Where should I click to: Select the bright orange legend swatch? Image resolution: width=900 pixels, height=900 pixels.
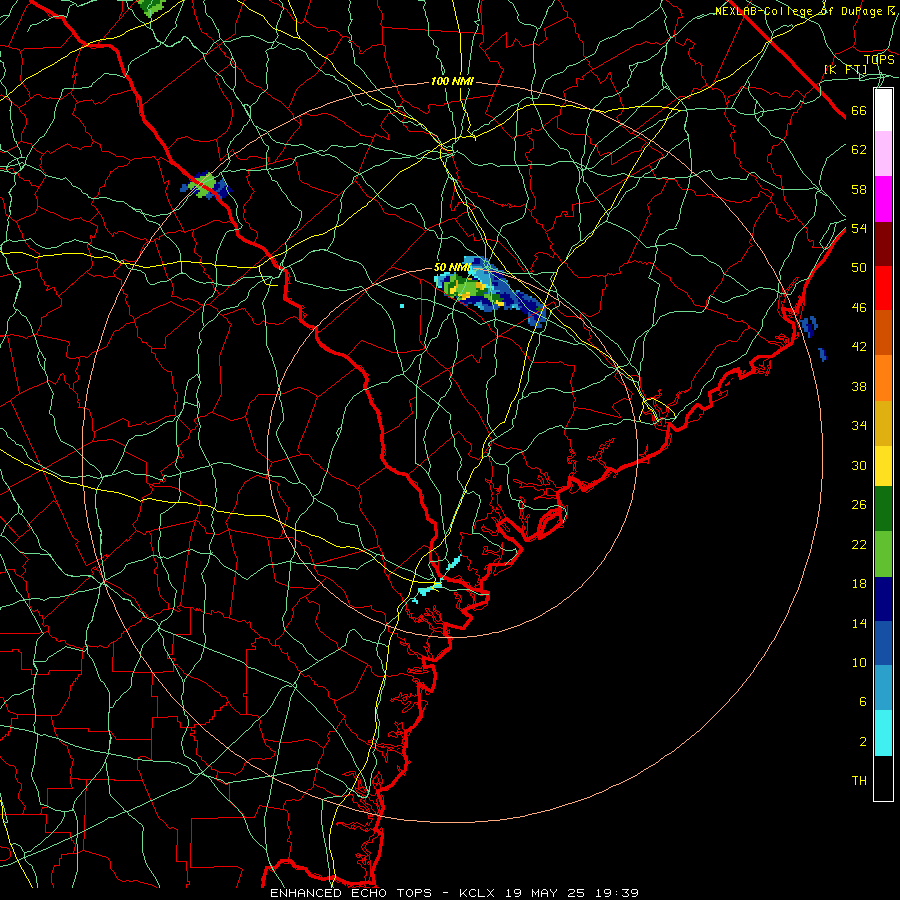[883, 377]
